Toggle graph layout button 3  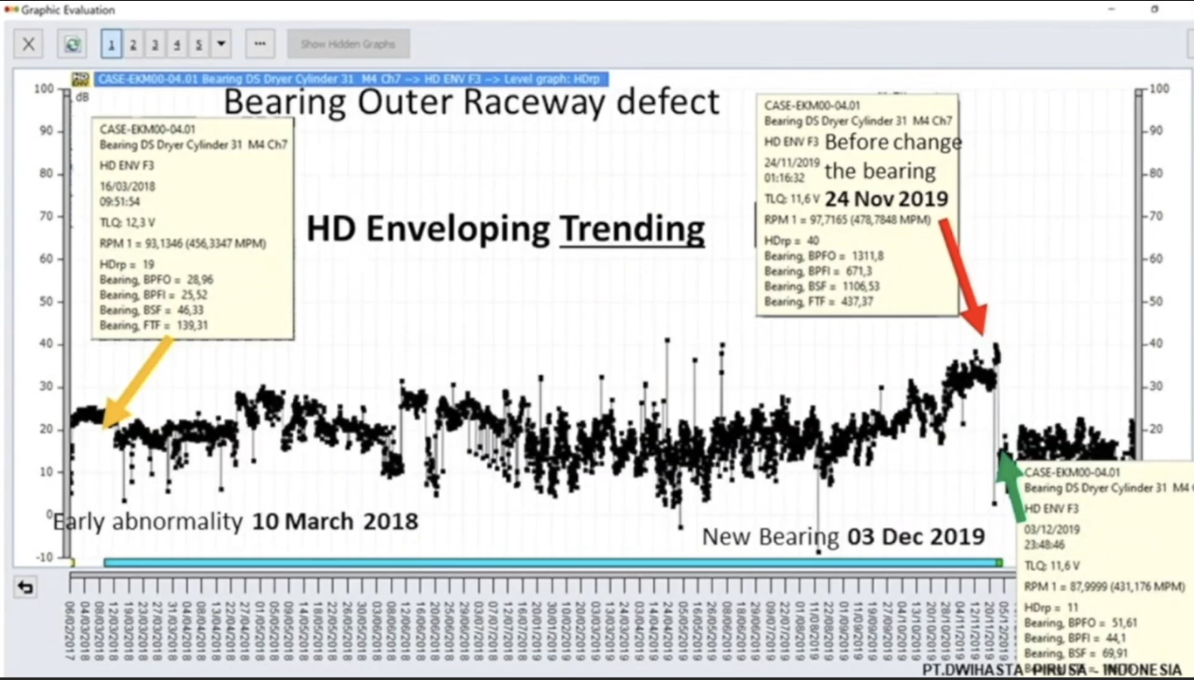point(155,44)
